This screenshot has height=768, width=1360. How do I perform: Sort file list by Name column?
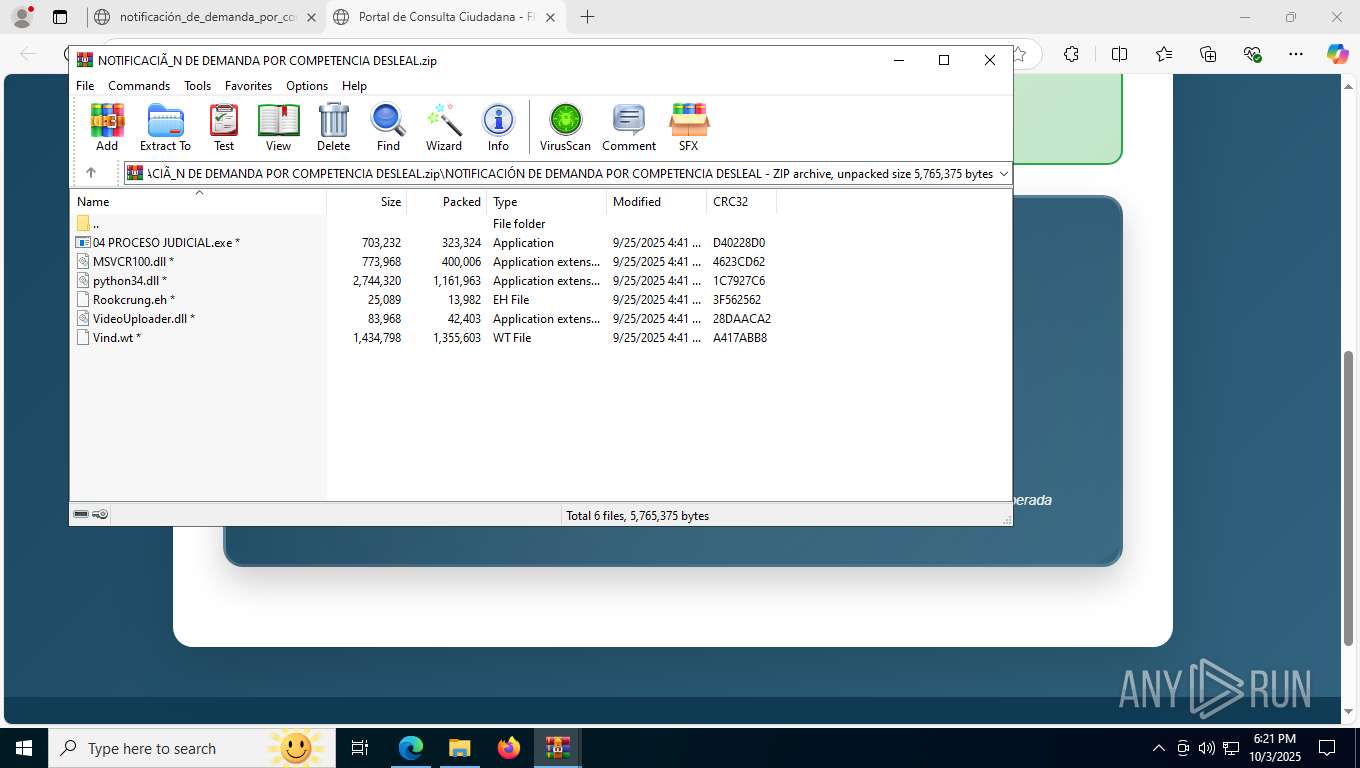pyautogui.click(x=198, y=202)
